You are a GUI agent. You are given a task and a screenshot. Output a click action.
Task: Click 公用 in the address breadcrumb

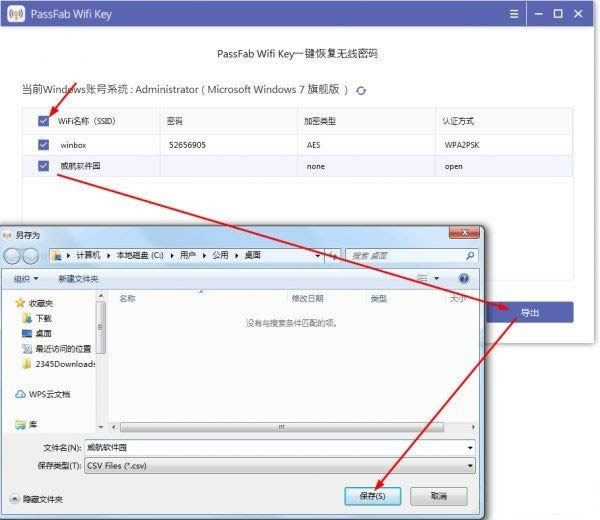(x=220, y=255)
